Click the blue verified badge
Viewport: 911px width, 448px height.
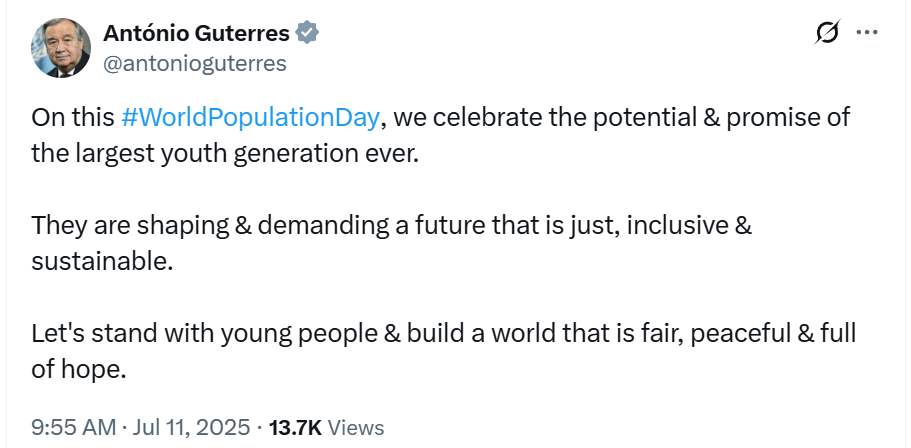click(307, 33)
